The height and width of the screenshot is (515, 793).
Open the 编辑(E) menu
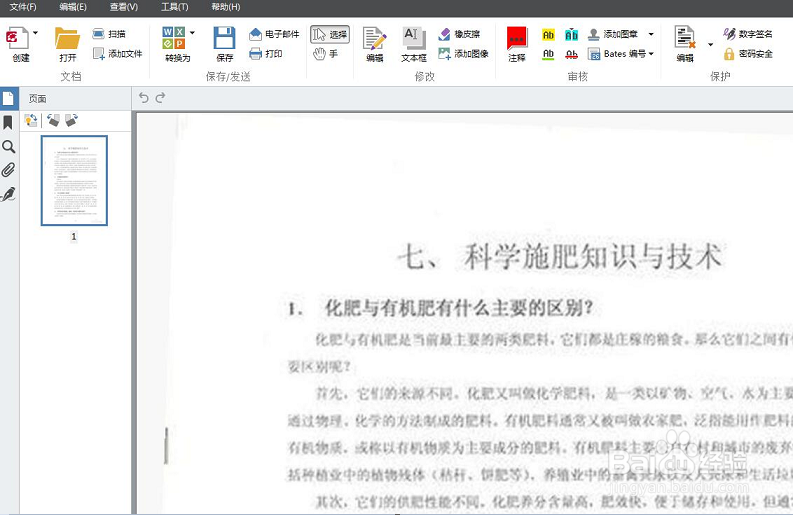coord(73,7)
